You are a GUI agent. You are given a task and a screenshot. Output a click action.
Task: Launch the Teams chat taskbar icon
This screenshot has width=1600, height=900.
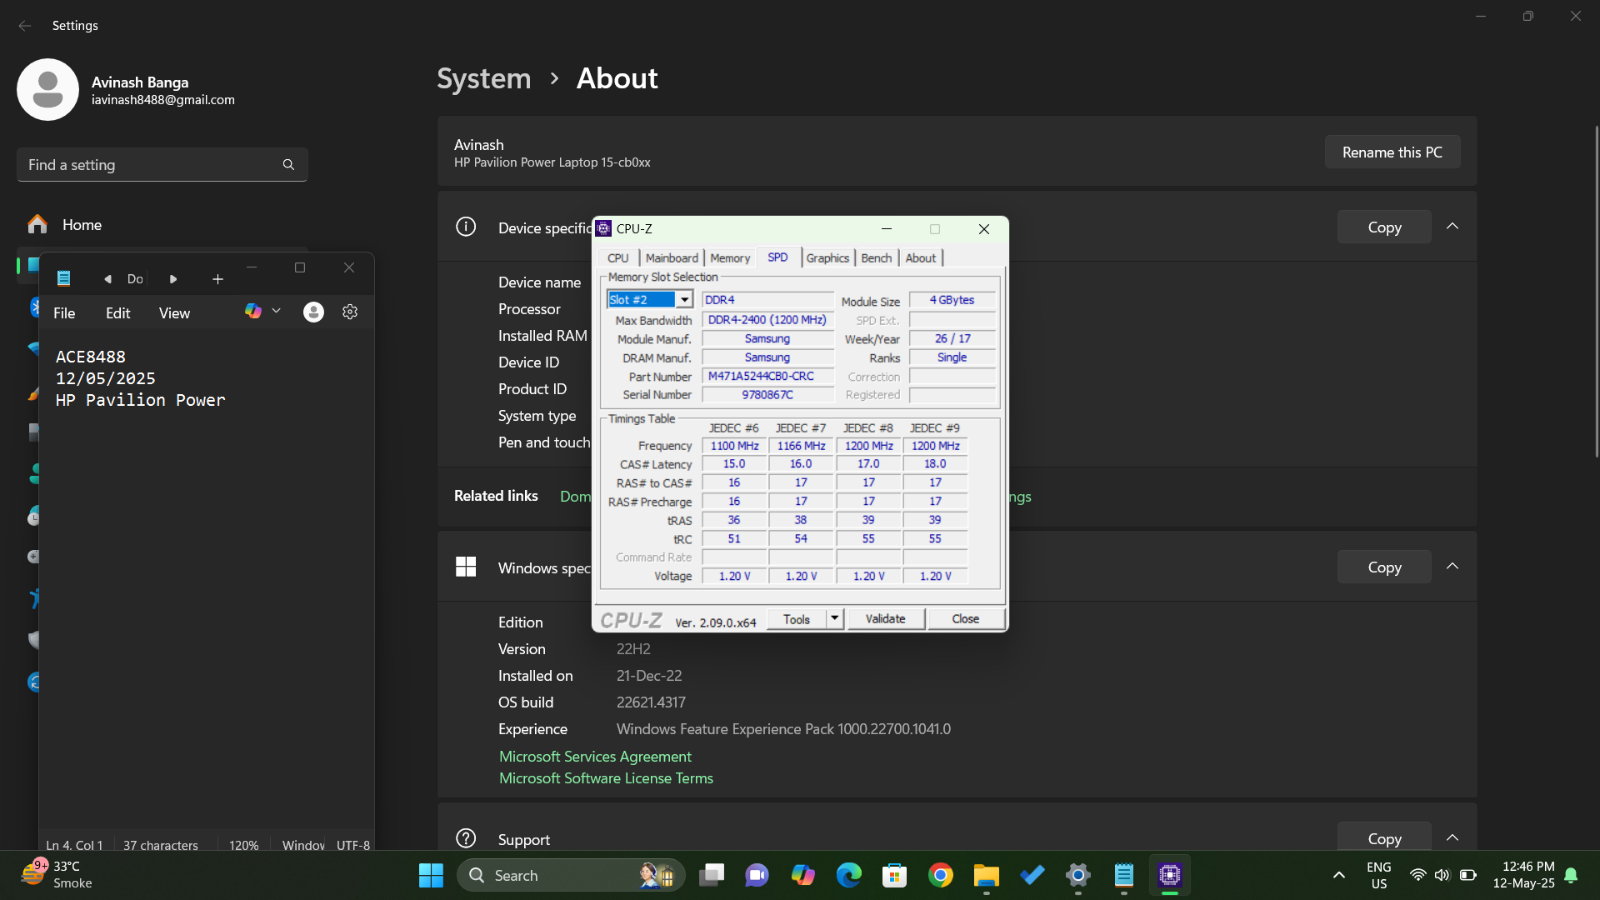(x=757, y=875)
